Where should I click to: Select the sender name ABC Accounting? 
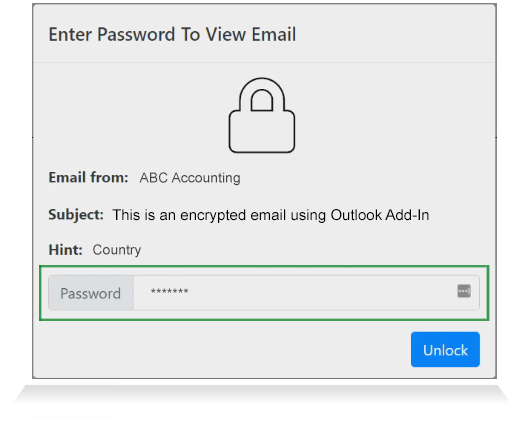coord(190,178)
